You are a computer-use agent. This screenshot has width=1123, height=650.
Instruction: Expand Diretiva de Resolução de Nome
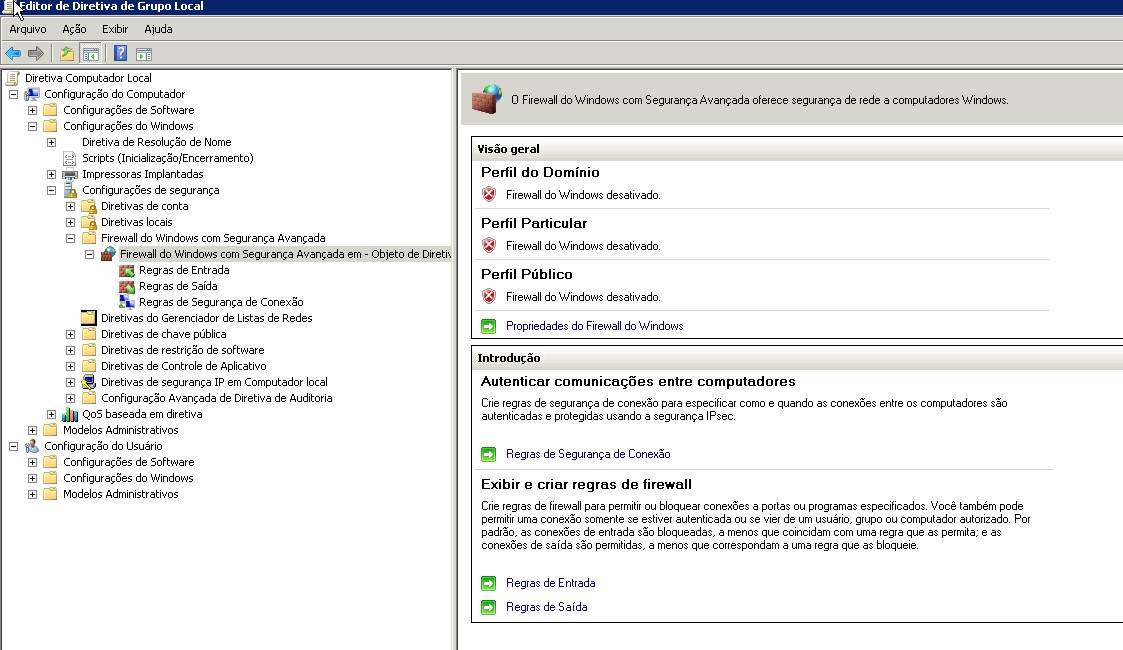click(52, 142)
